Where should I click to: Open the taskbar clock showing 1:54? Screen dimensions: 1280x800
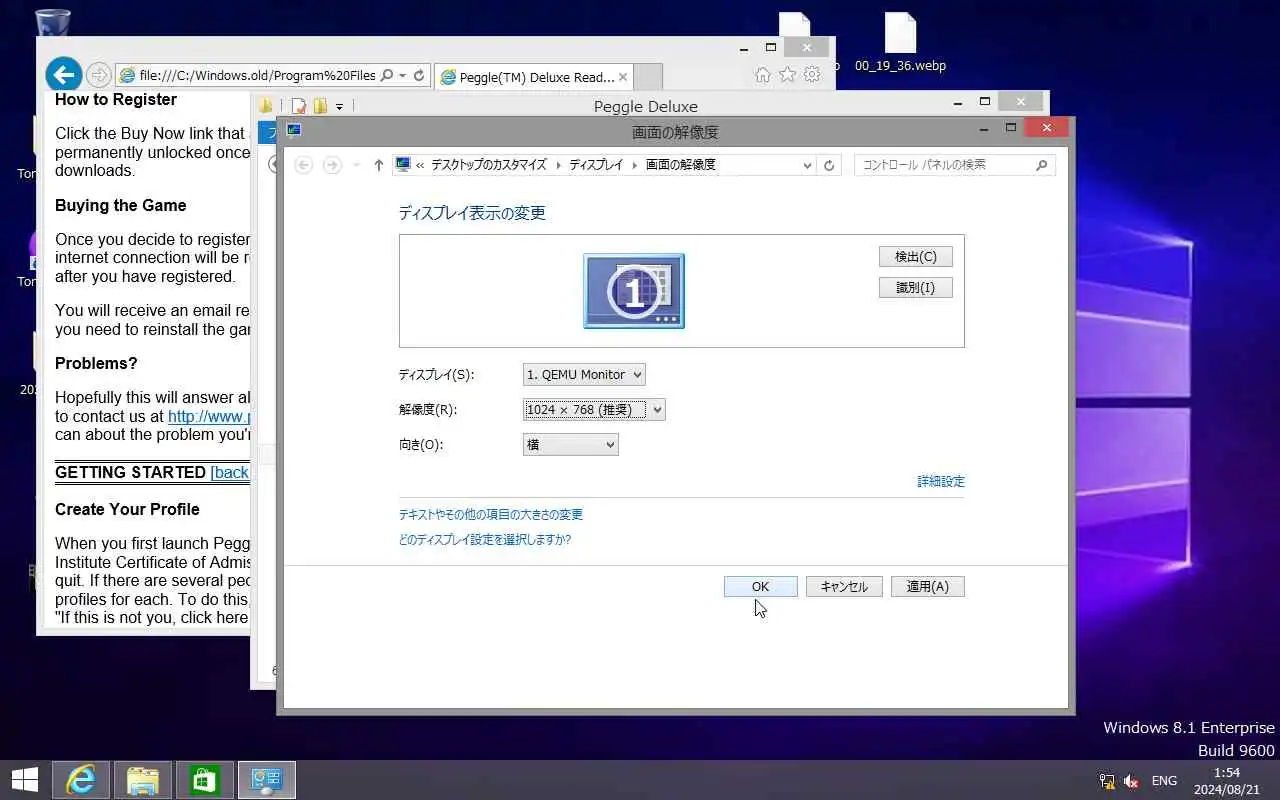click(1225, 781)
